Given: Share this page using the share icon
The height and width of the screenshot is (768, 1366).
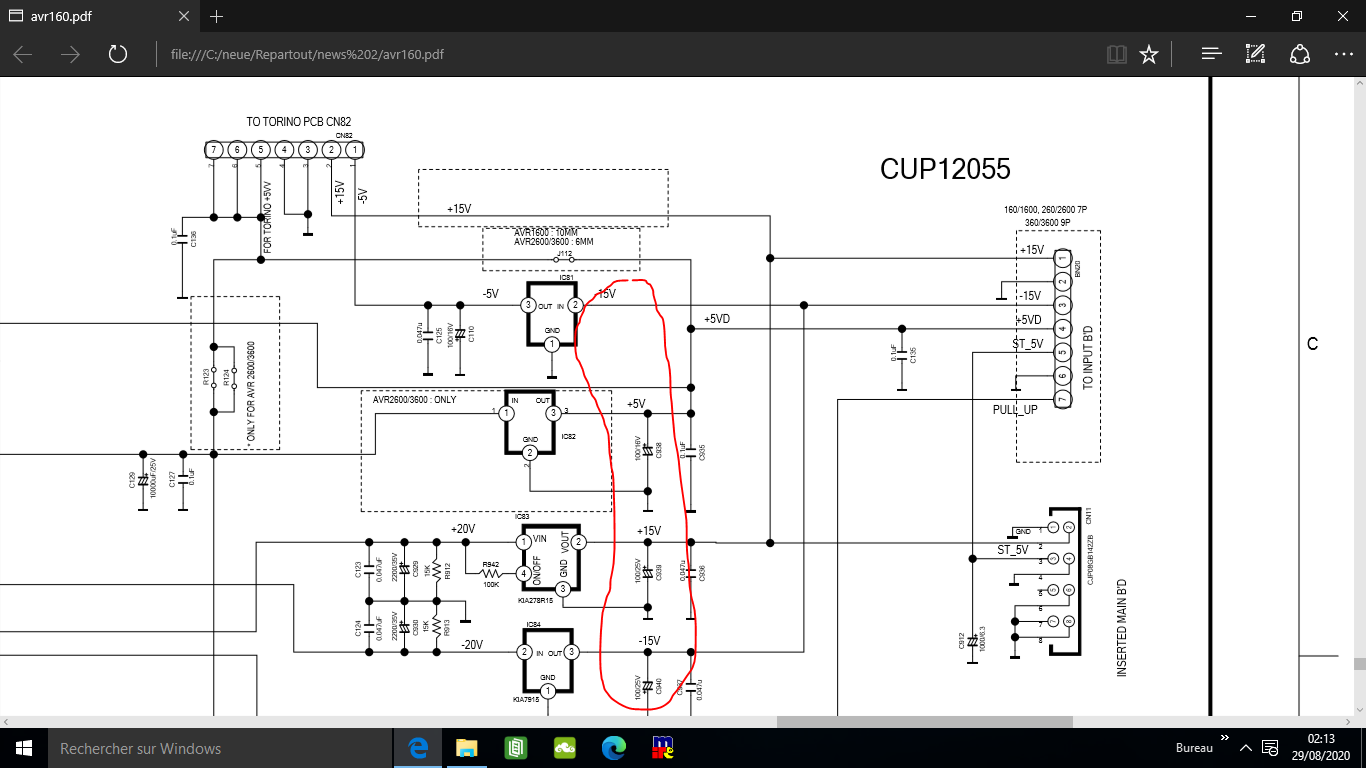Looking at the screenshot, I should (1299, 54).
